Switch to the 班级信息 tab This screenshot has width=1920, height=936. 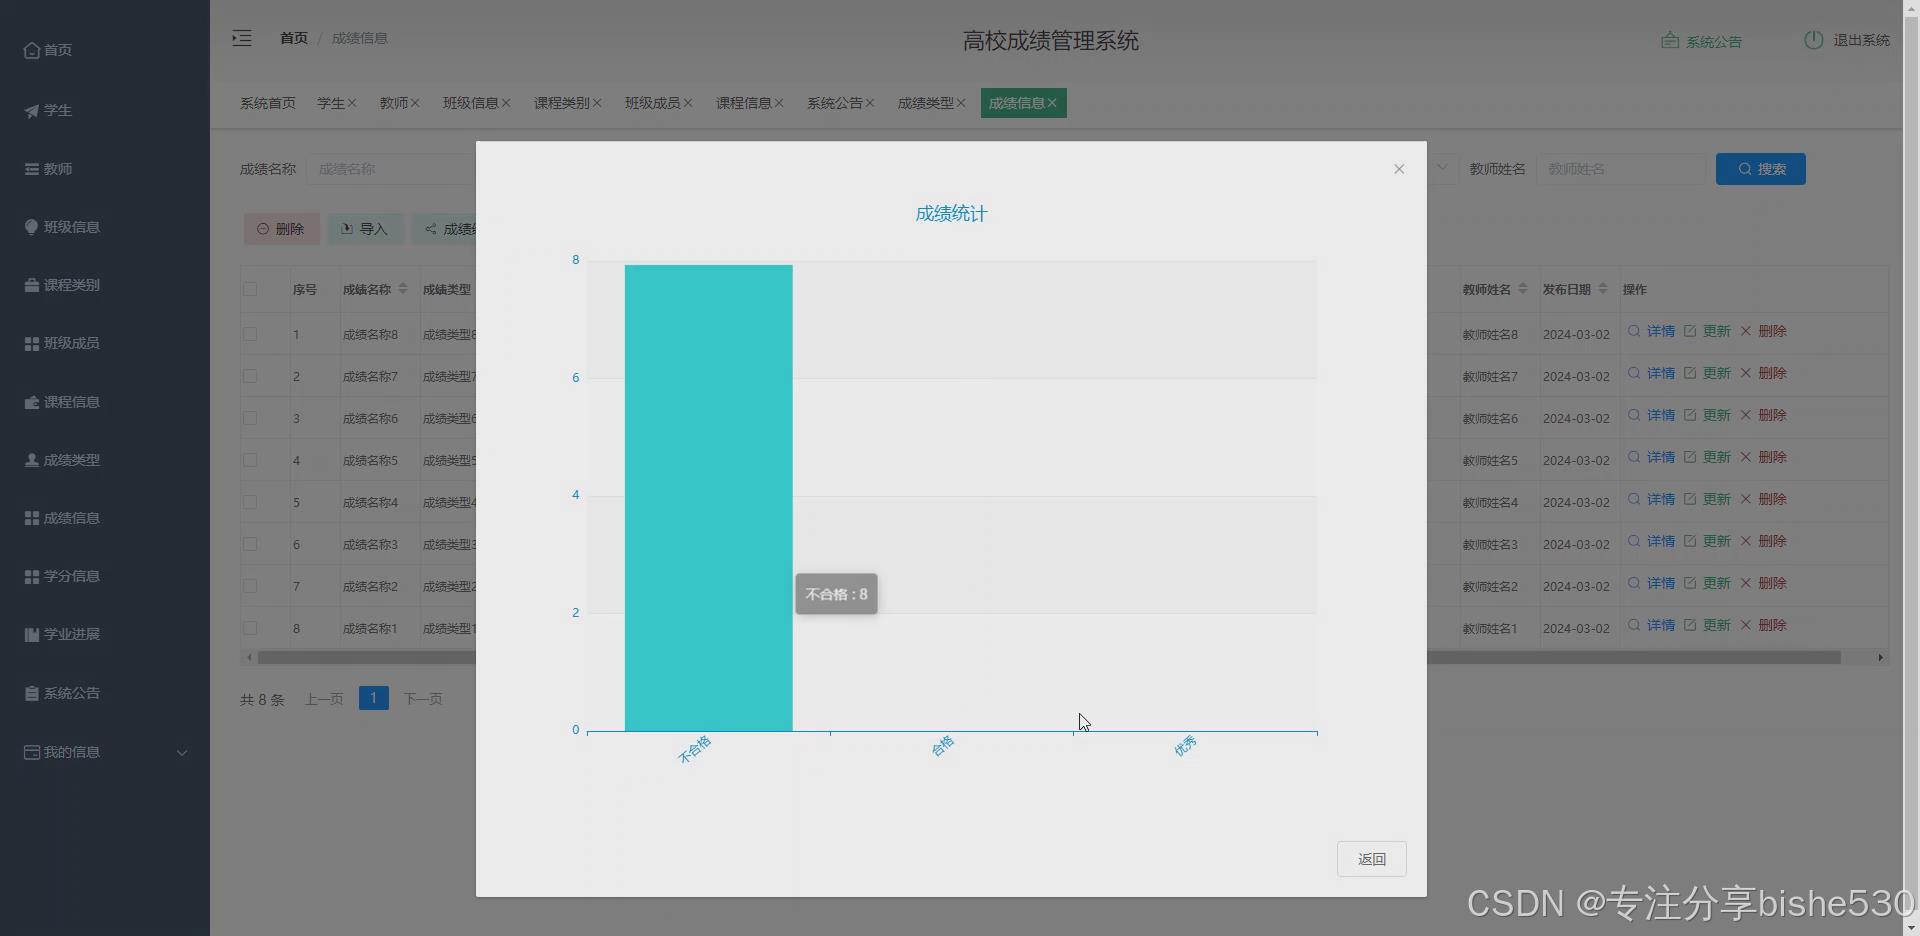click(x=471, y=103)
